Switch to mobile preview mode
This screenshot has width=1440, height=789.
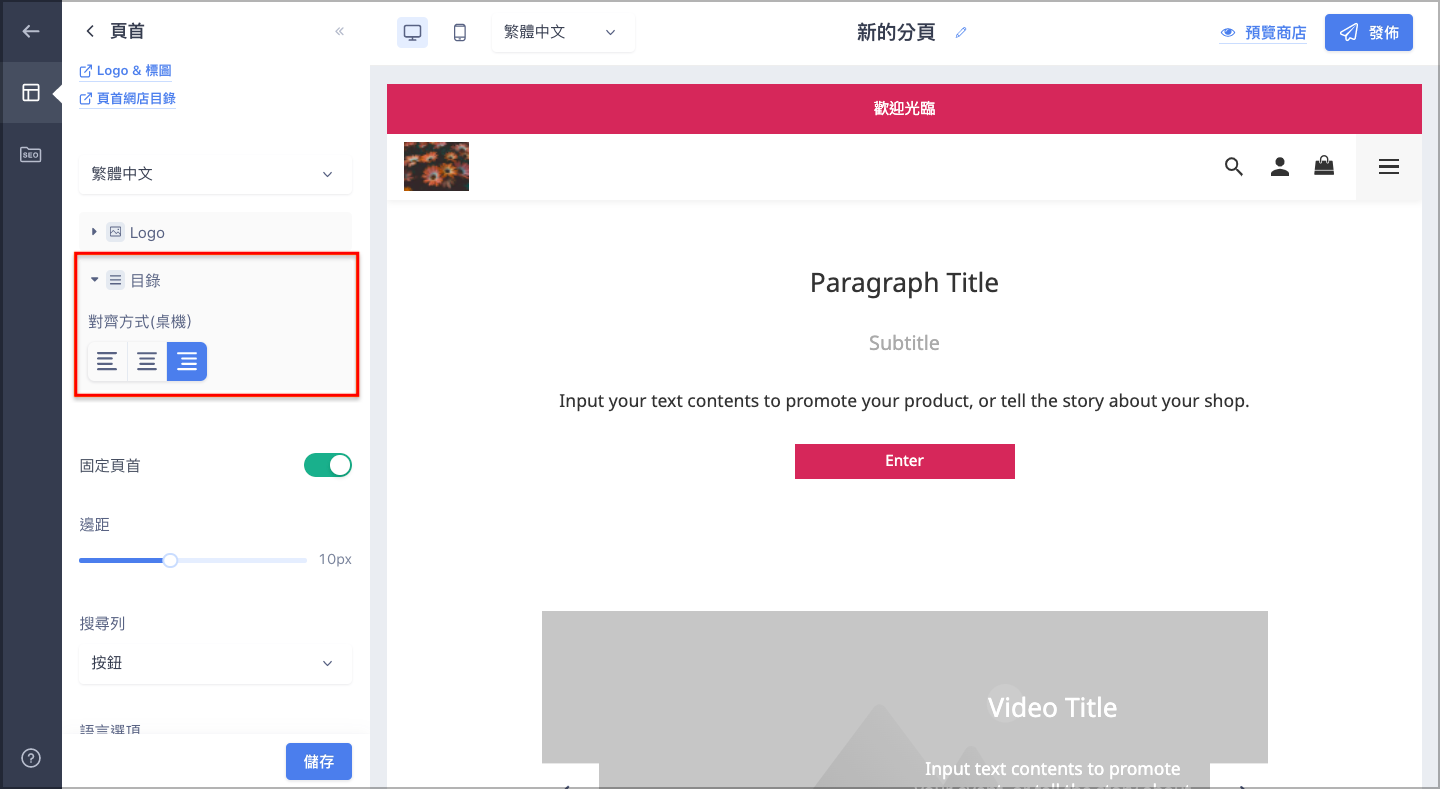coord(460,32)
